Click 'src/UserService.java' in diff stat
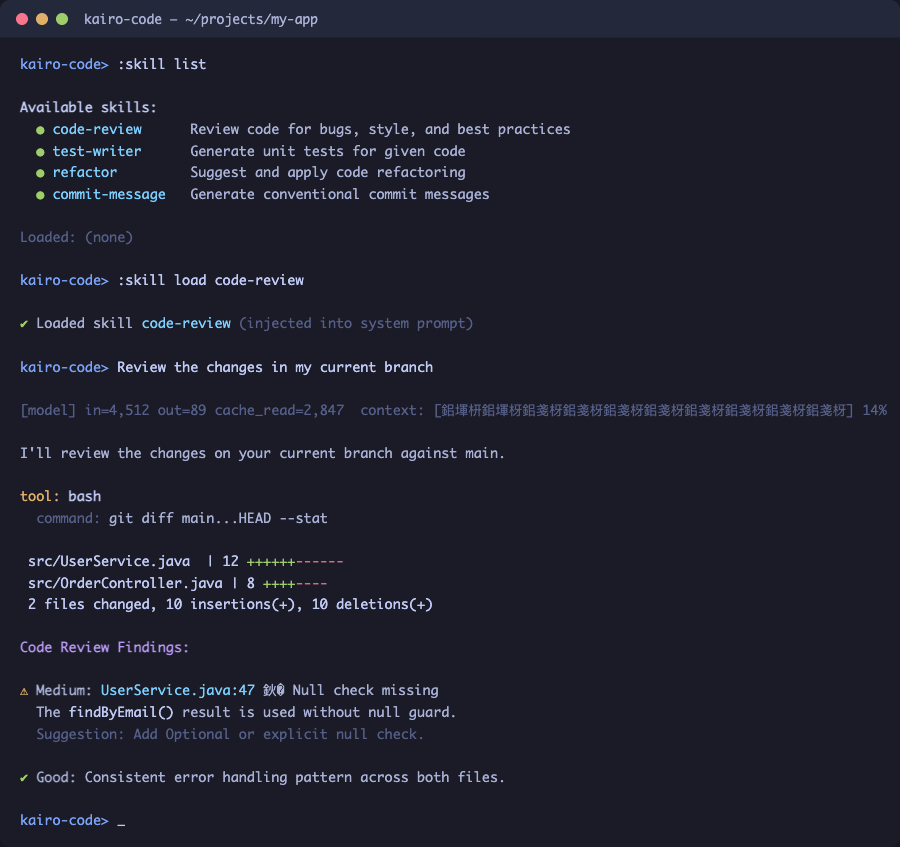 pyautogui.click(x=109, y=561)
